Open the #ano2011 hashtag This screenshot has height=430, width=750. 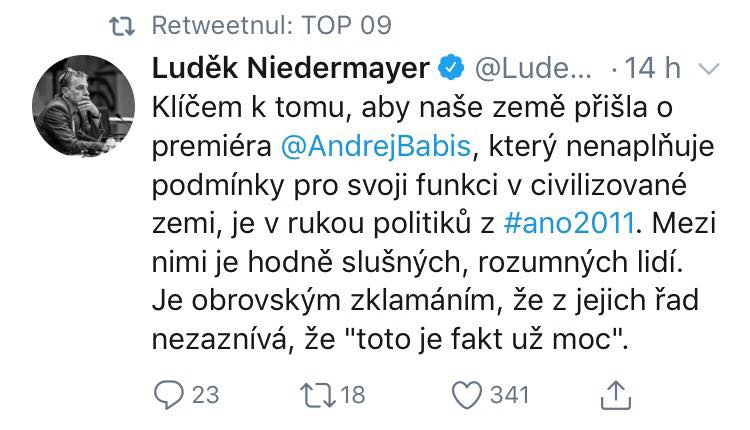coord(569,223)
